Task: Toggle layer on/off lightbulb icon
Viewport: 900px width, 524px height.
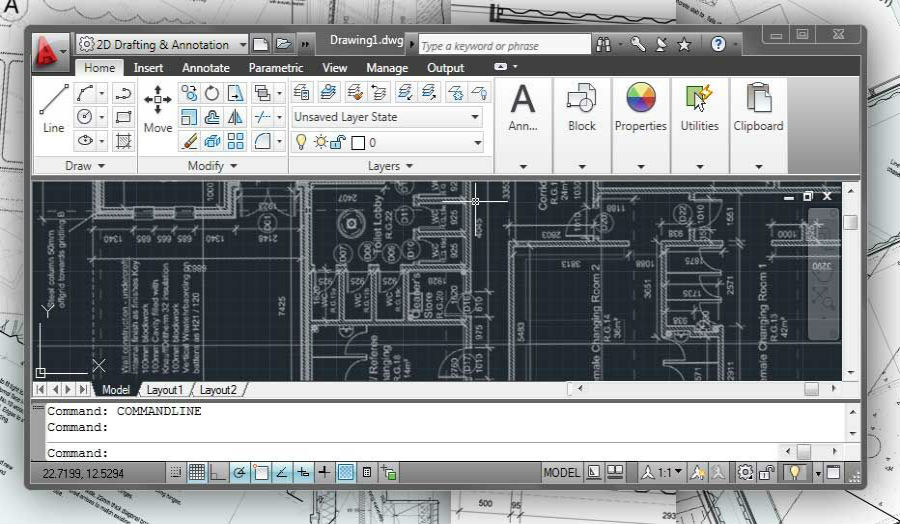Action: tap(301, 142)
